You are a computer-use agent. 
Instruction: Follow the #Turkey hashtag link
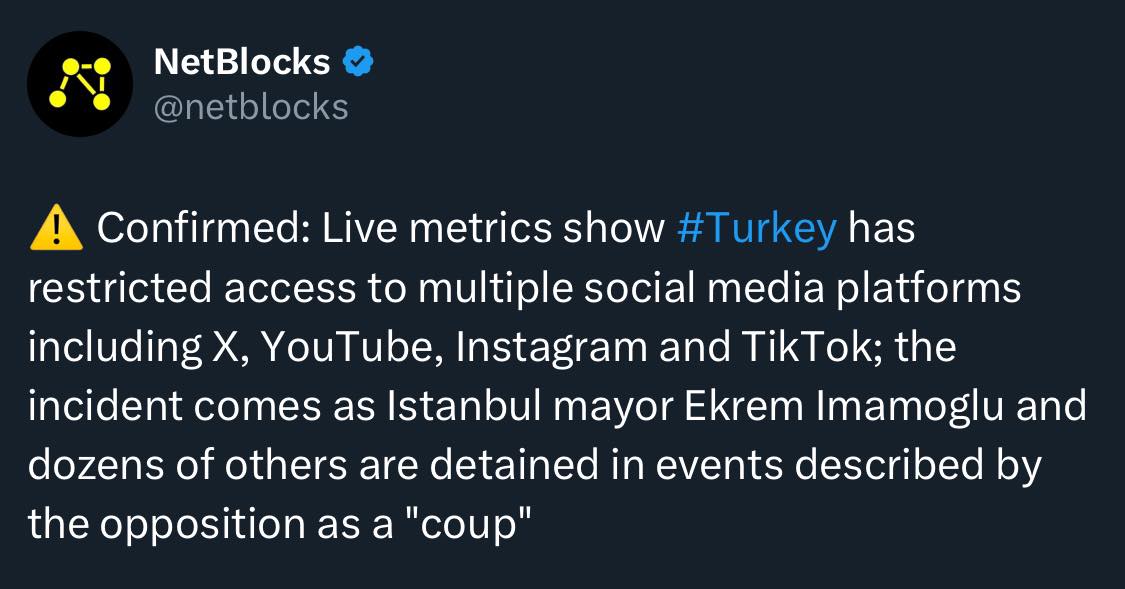coord(757,229)
